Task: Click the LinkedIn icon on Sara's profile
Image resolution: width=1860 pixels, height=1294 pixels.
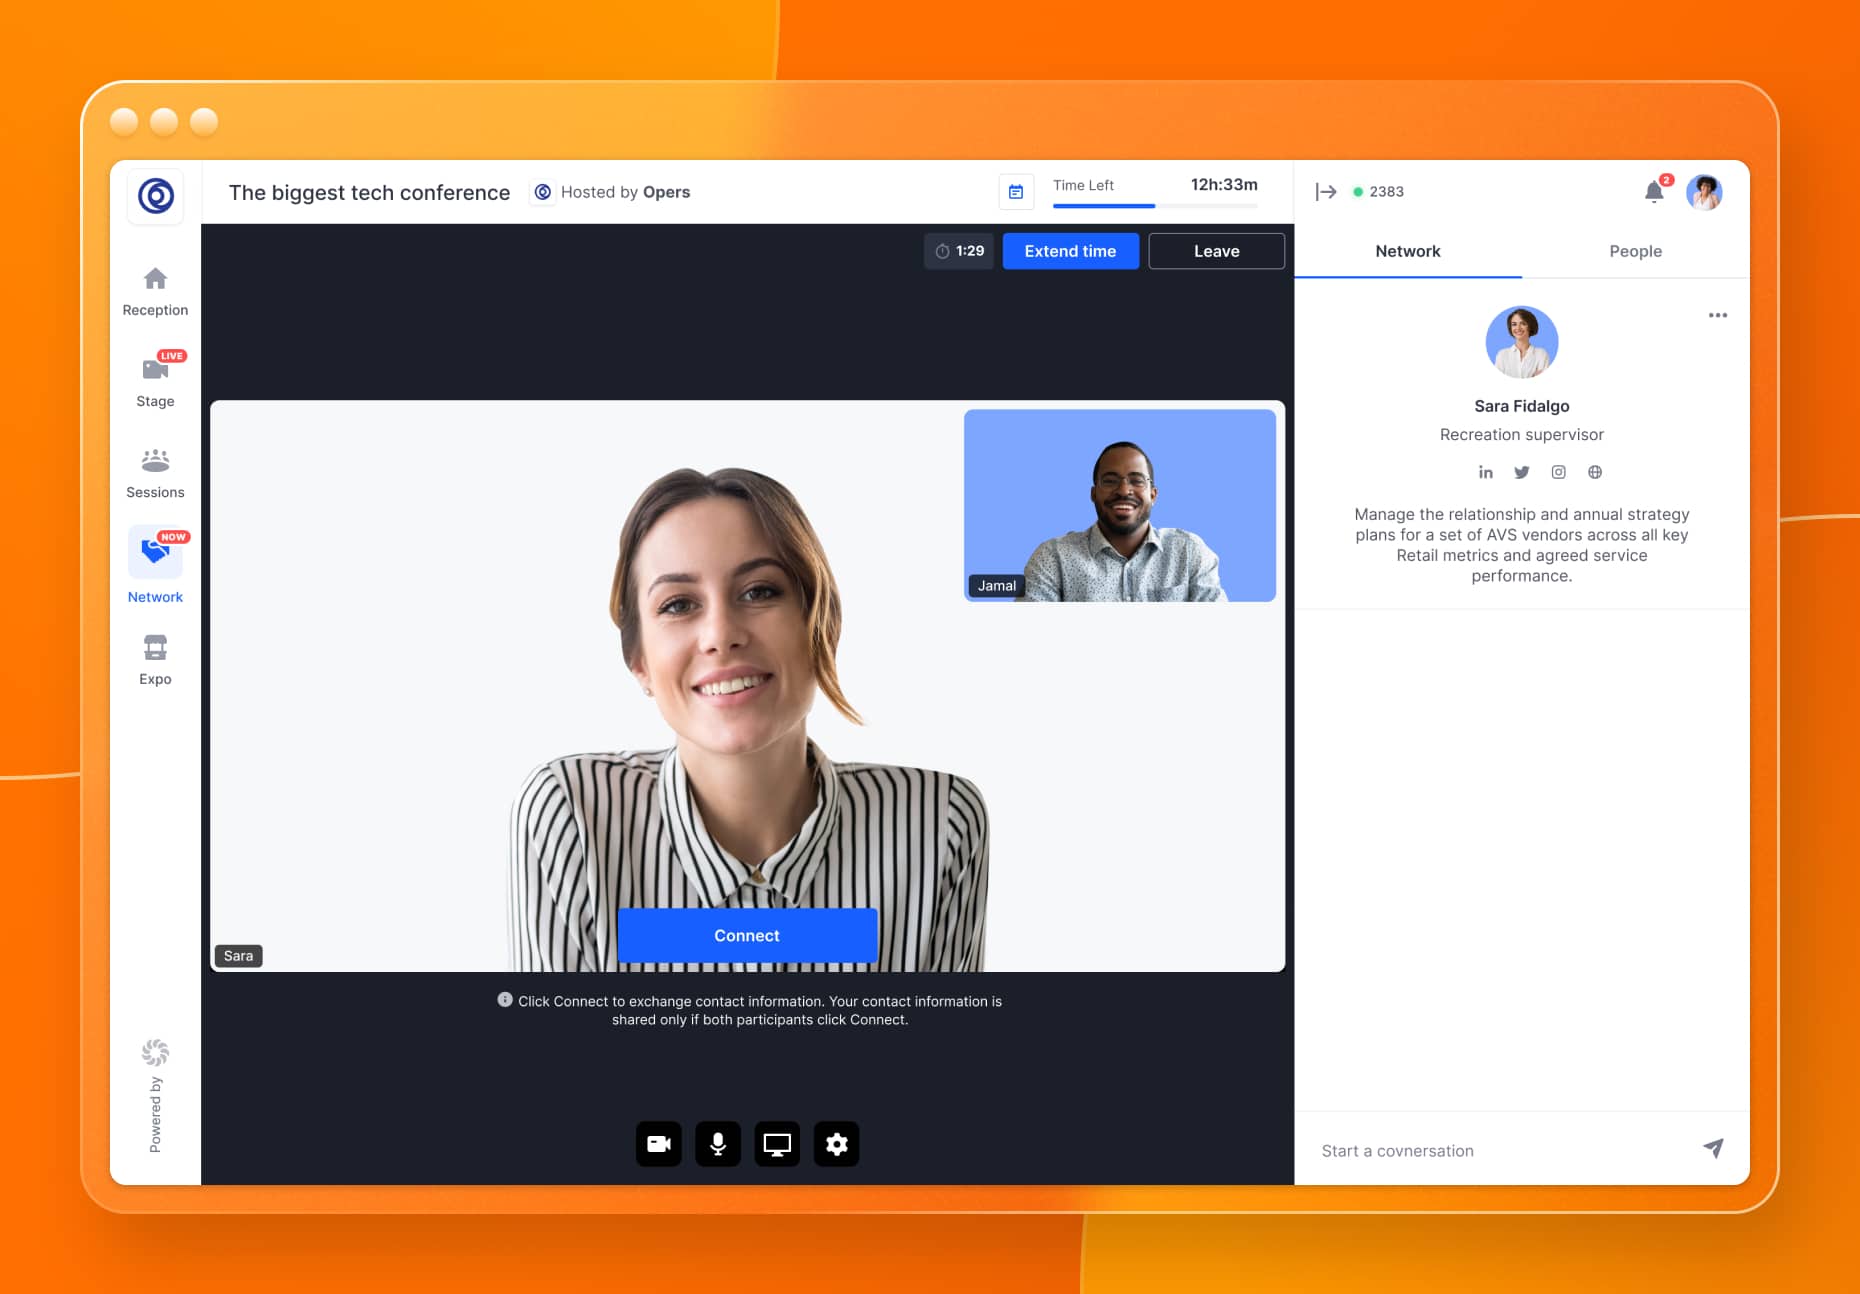Action: click(x=1485, y=472)
